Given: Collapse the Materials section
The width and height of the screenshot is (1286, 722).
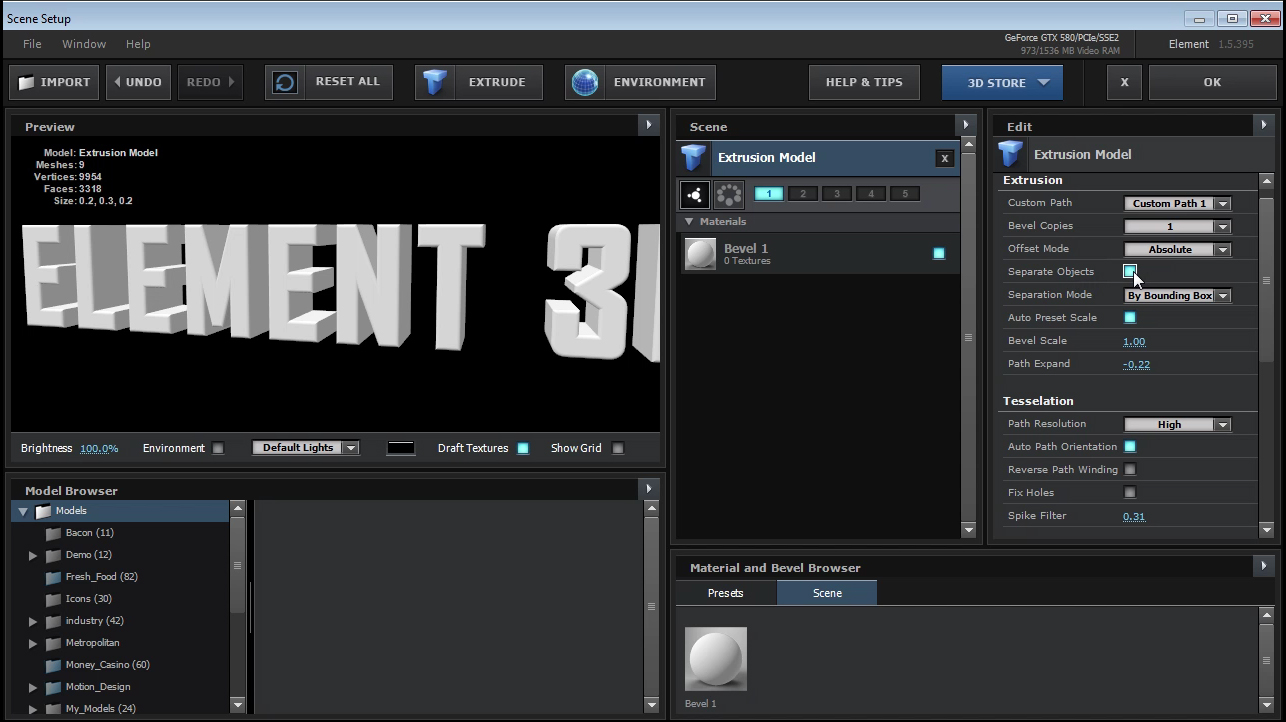Looking at the screenshot, I should point(688,222).
